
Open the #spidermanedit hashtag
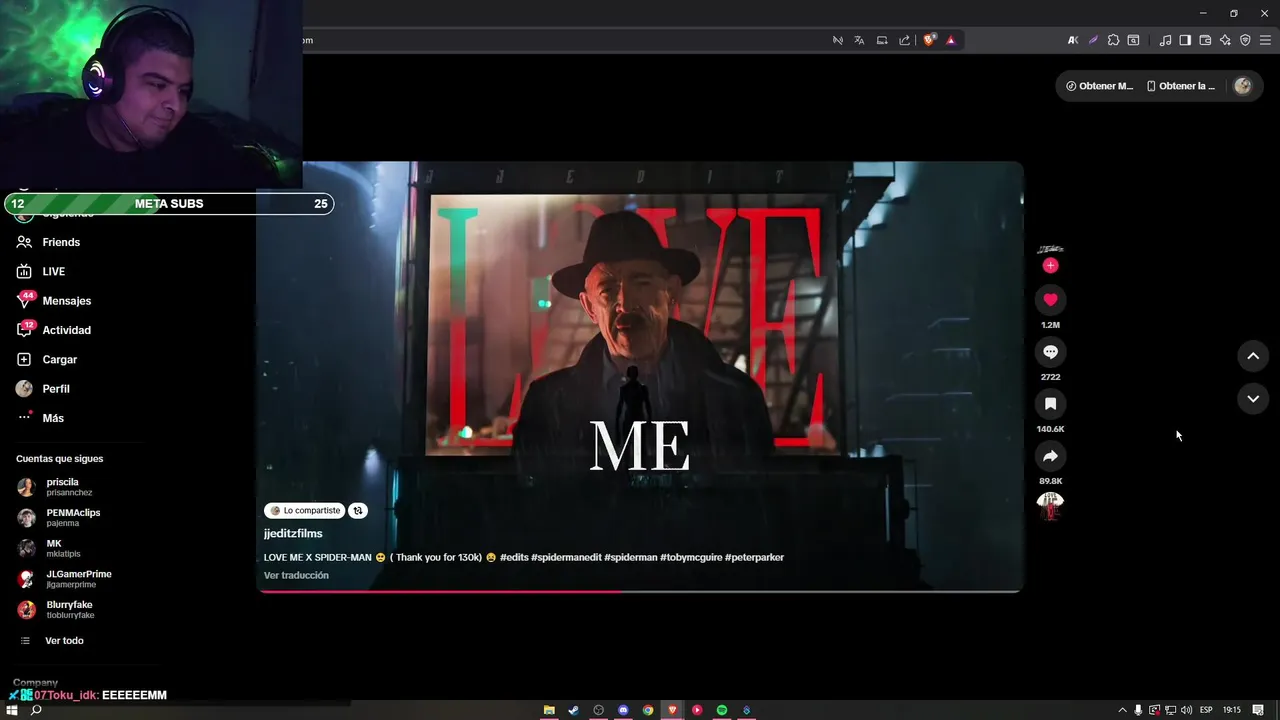click(x=566, y=557)
